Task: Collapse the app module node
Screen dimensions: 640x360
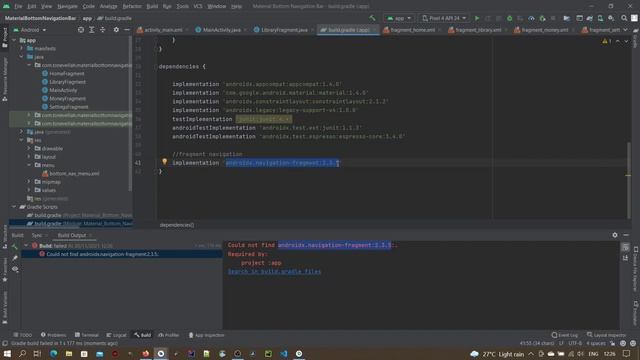Action: [14, 40]
